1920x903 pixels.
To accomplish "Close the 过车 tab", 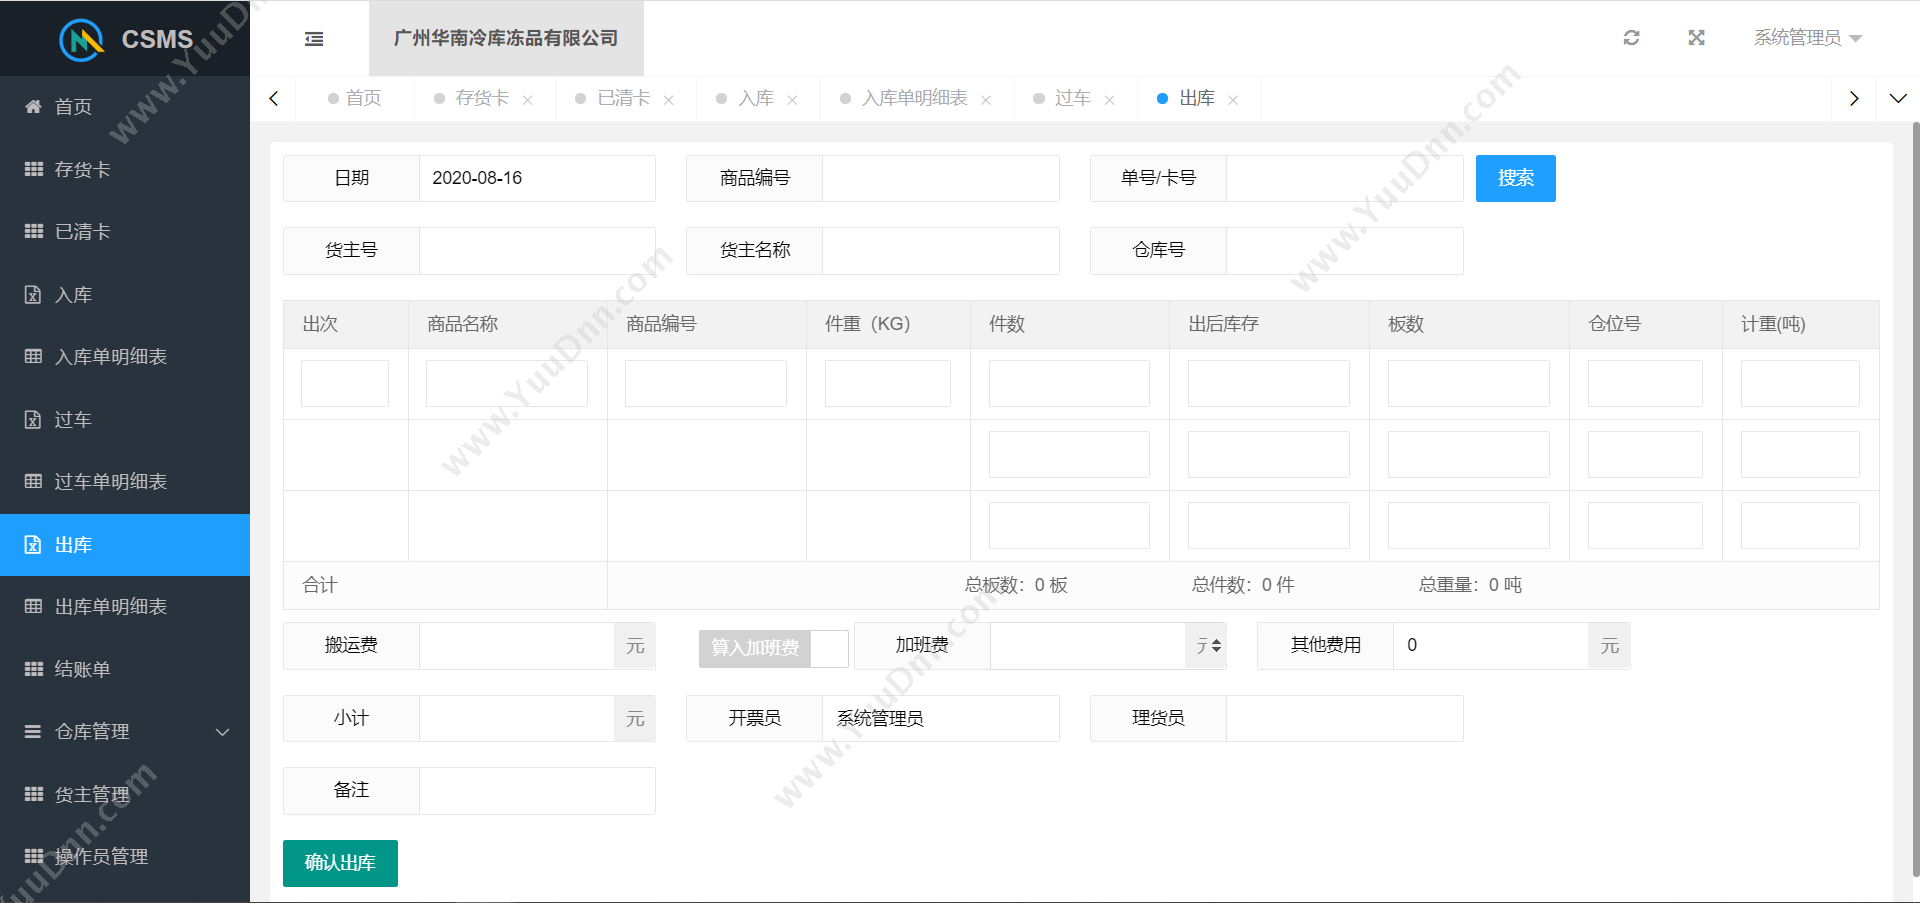I will (x=1109, y=100).
